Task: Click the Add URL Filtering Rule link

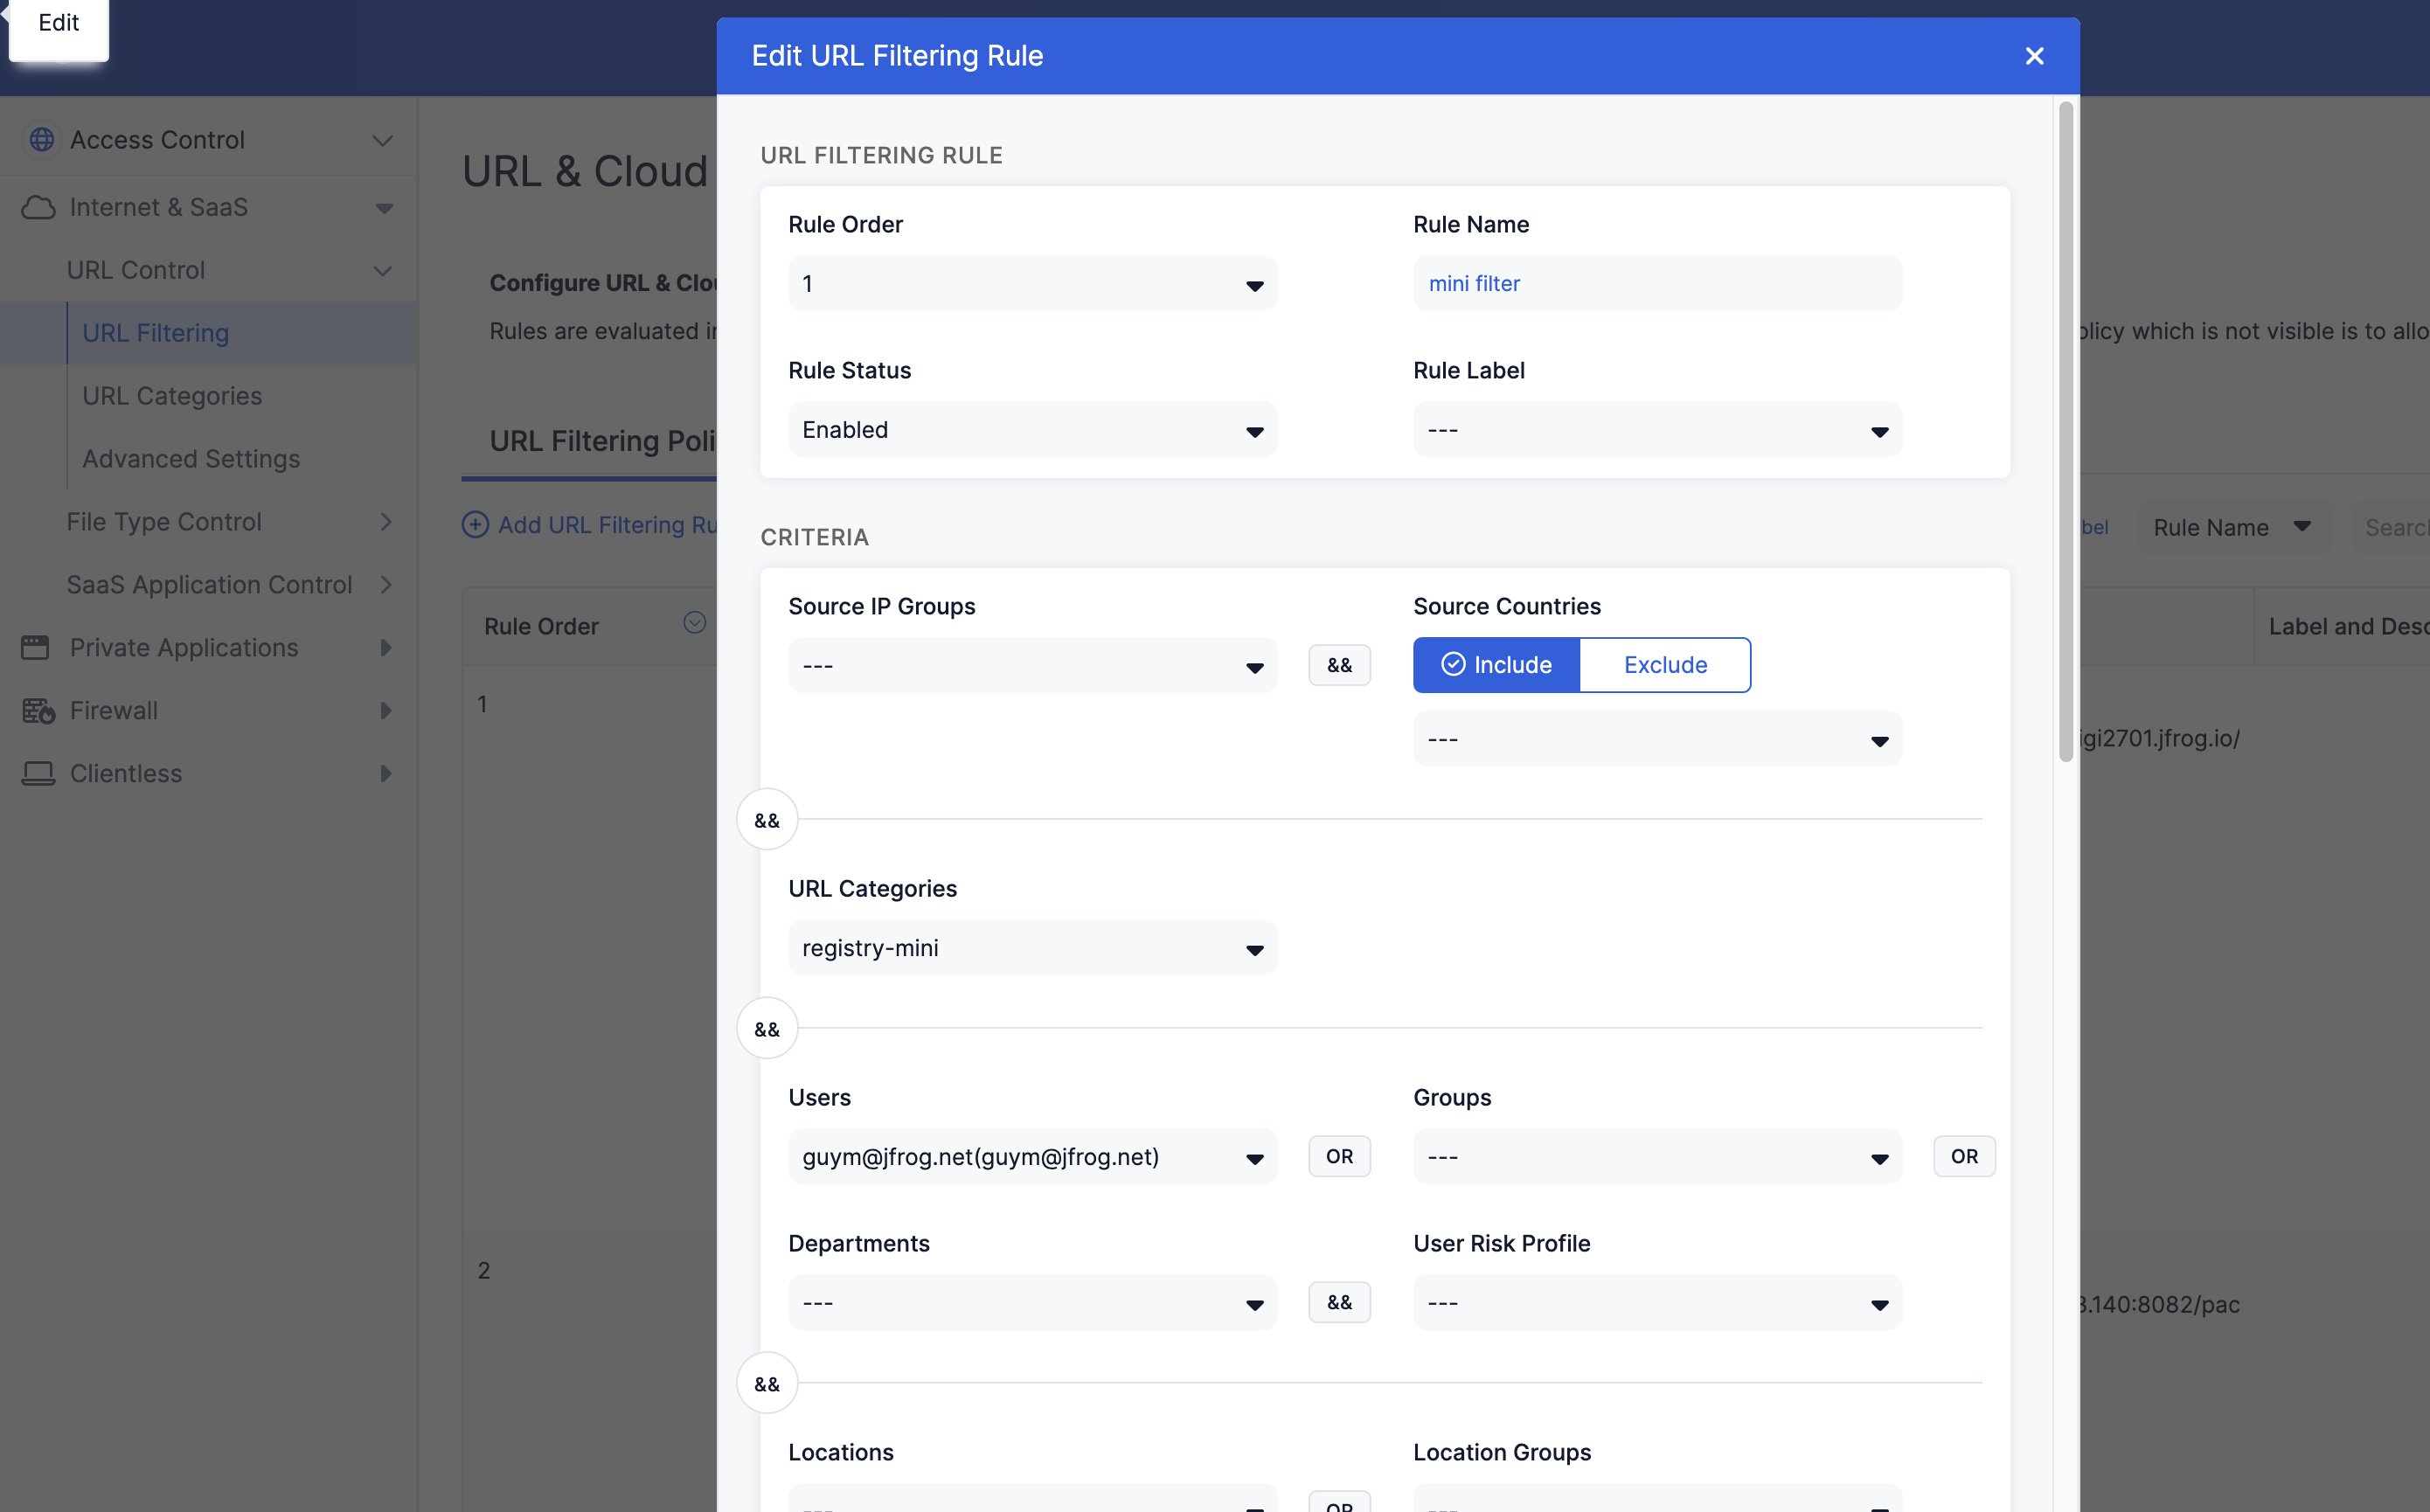Action: point(608,525)
